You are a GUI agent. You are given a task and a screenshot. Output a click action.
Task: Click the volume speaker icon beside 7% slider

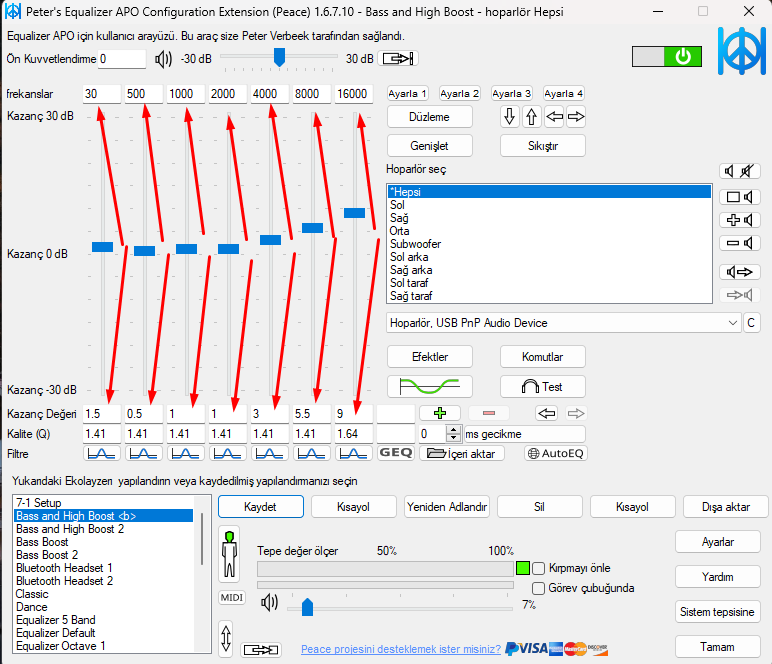tap(269, 602)
